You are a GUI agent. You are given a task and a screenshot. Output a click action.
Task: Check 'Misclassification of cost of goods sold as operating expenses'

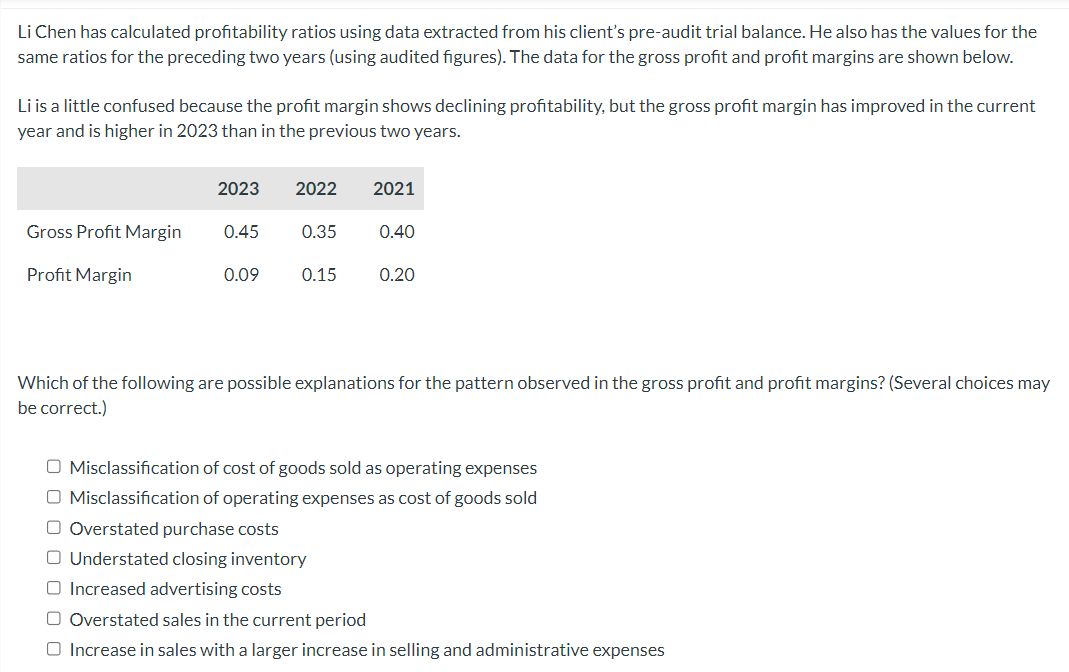(53, 464)
